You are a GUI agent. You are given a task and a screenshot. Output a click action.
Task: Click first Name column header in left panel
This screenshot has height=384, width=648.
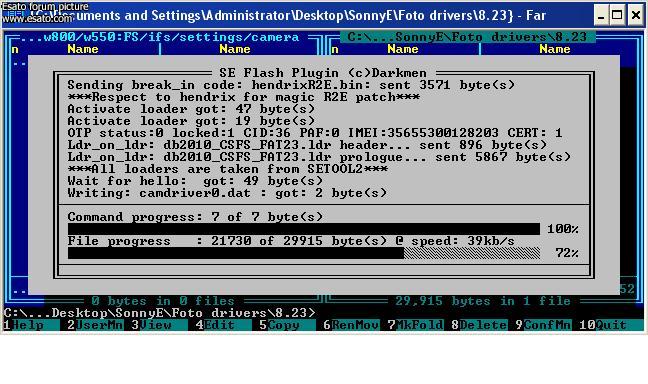click(x=83, y=49)
